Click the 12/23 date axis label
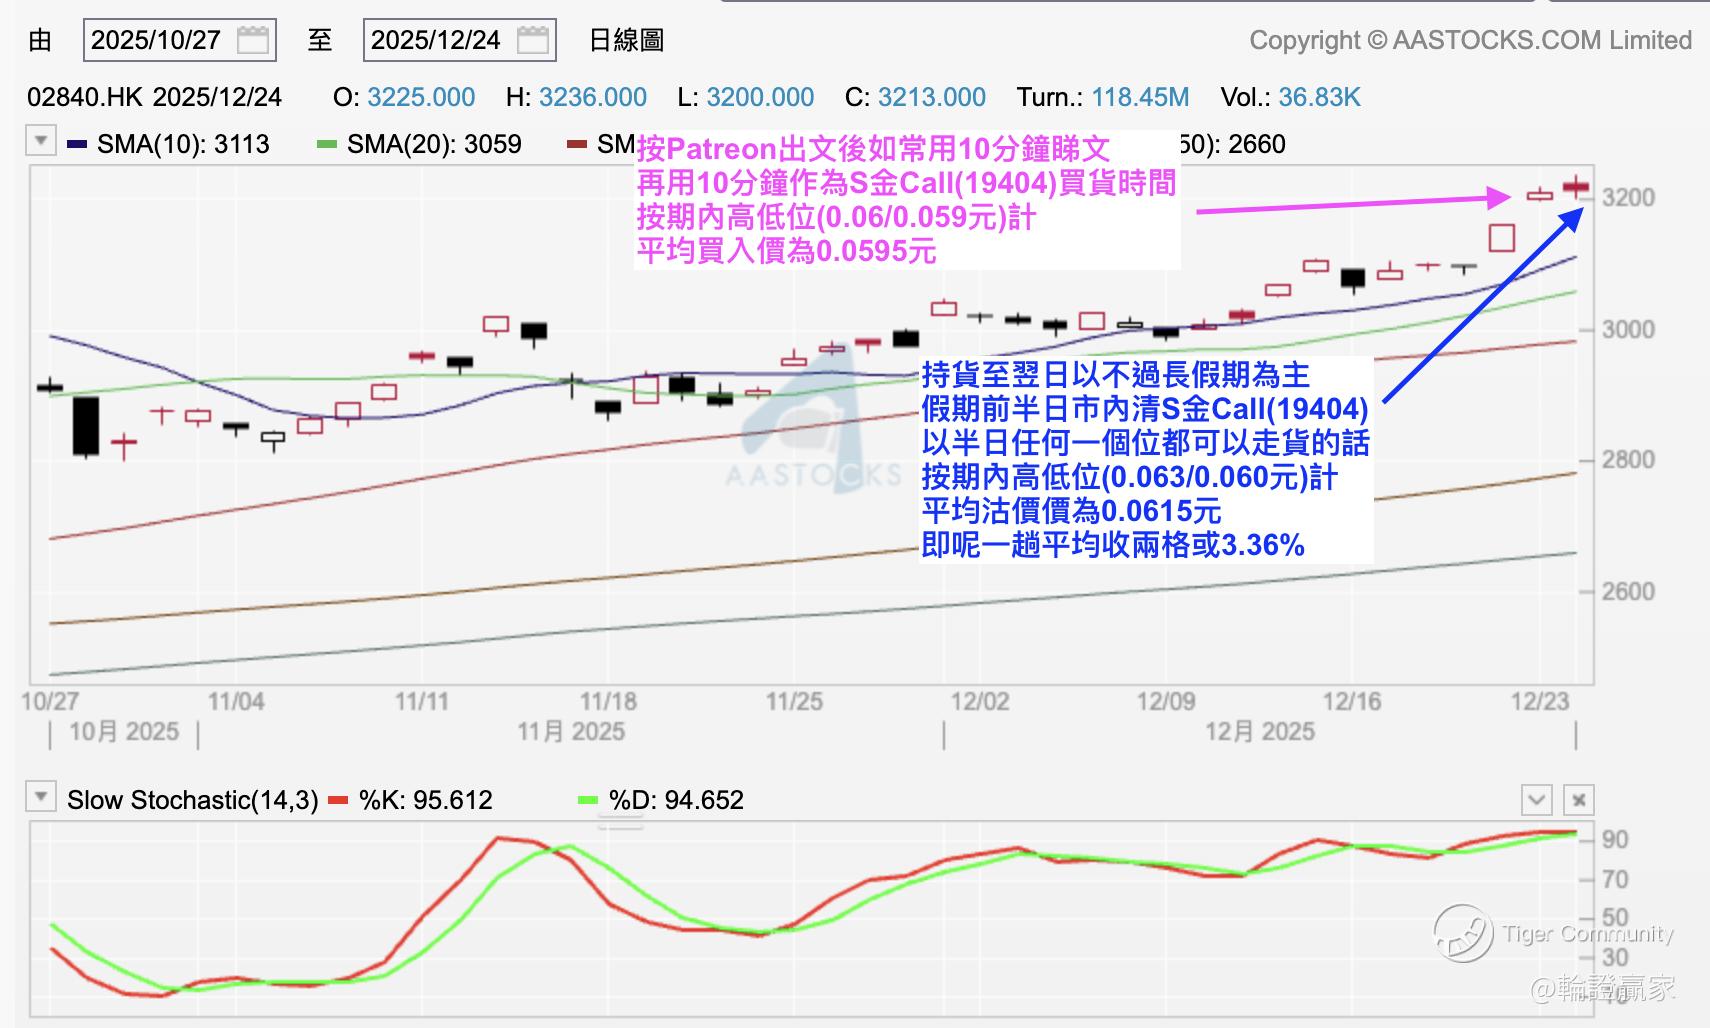The image size is (1710, 1028). (x=1540, y=701)
